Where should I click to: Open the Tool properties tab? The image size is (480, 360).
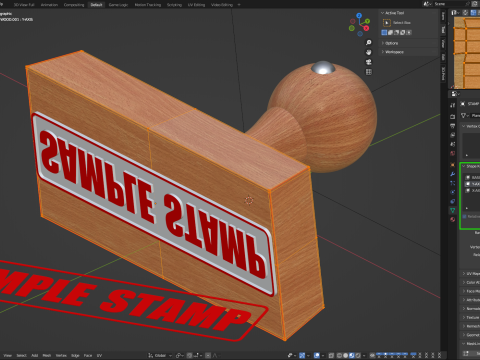[452, 105]
